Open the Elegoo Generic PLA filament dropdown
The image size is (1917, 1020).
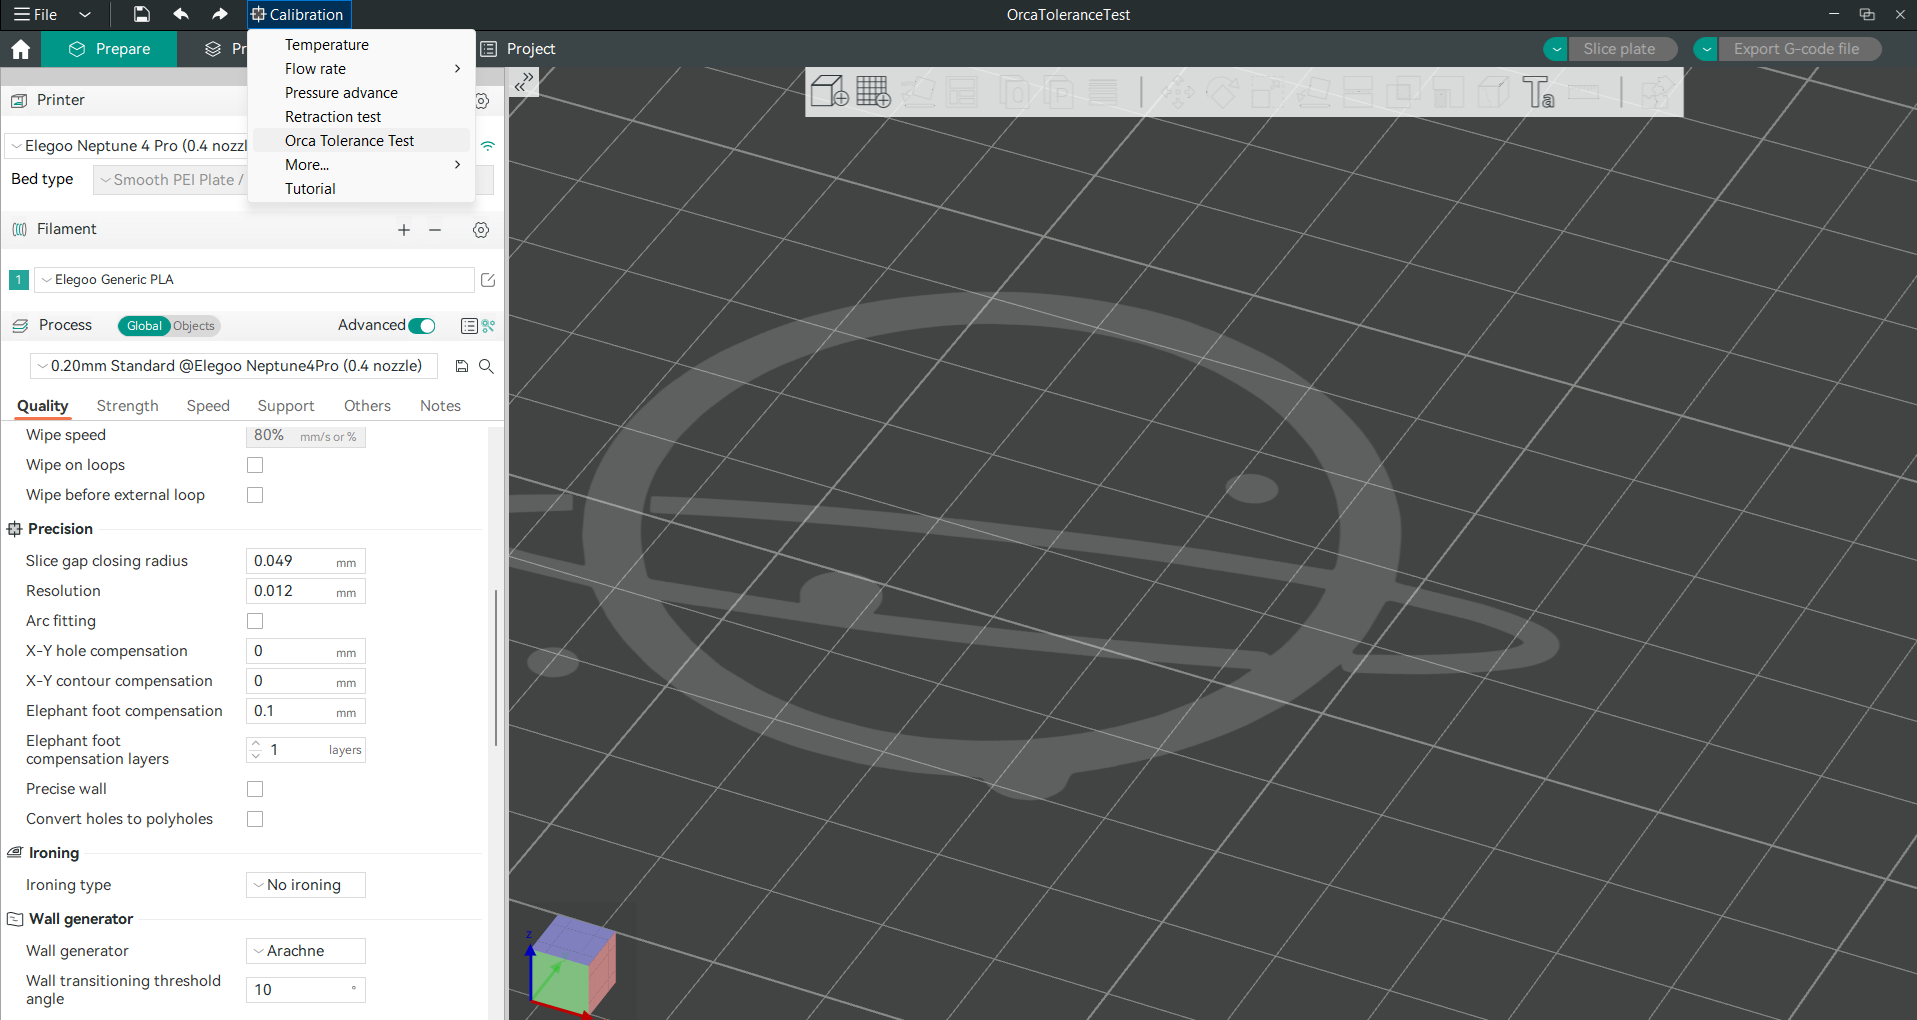coord(254,280)
